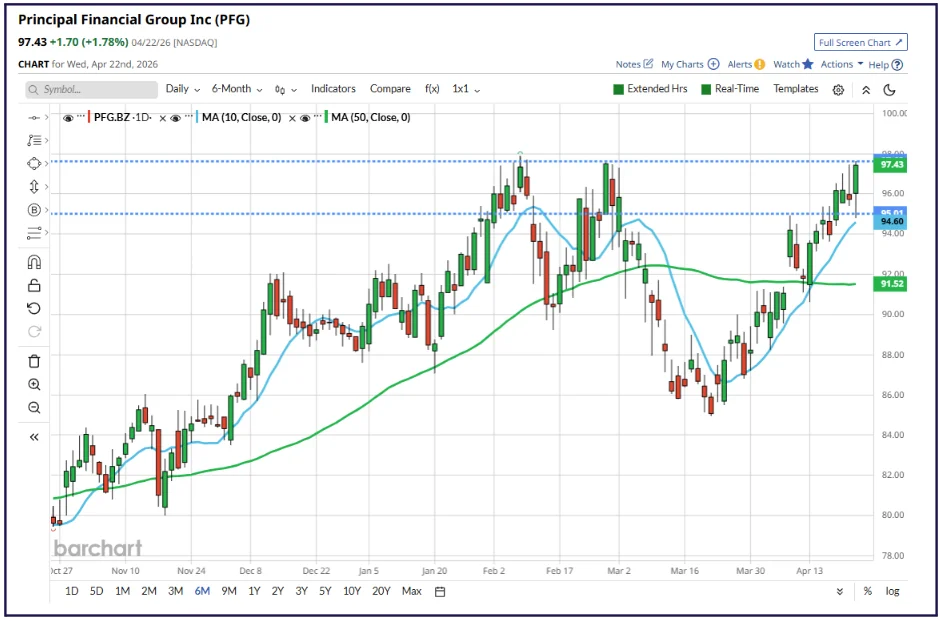Select the 1D time range
The width and height of the screenshot is (940, 621).
point(71,592)
